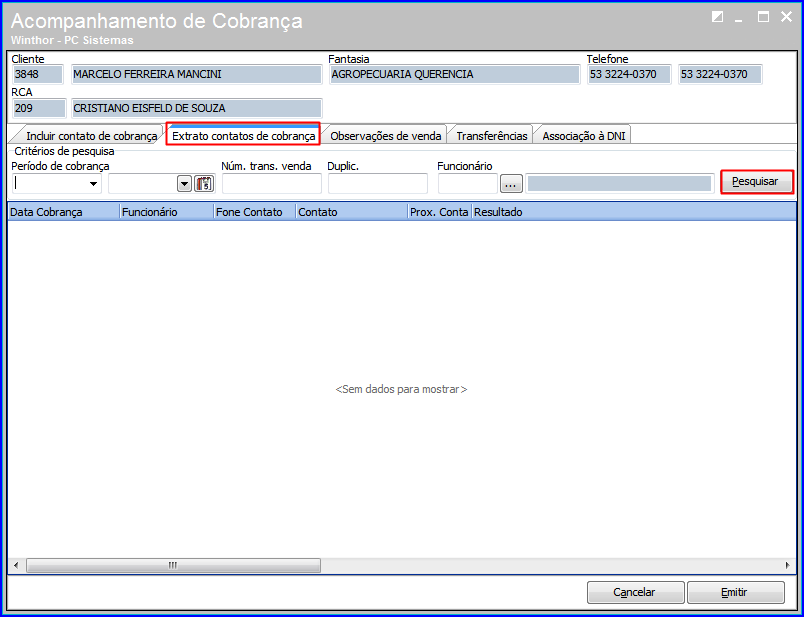The image size is (804, 617).
Task: Click the Prox. Conta column header
Action: (x=440, y=212)
